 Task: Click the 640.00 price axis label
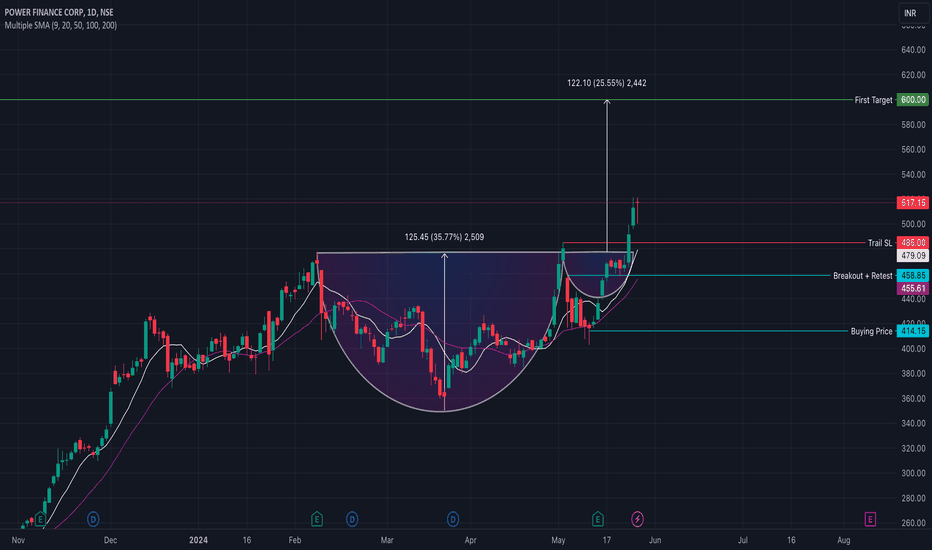click(913, 50)
